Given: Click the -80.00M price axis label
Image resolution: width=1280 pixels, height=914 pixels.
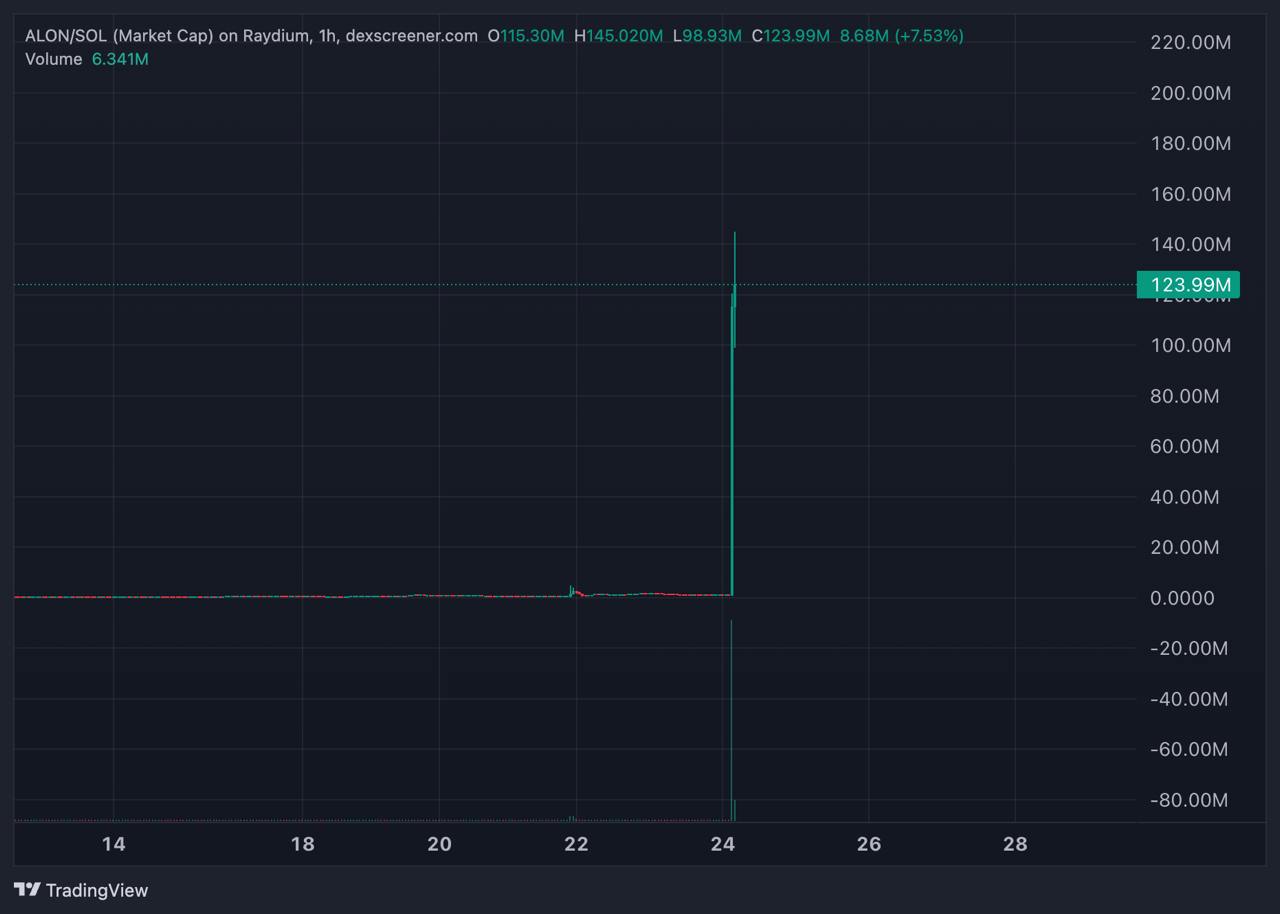Looking at the screenshot, I should 1189,800.
